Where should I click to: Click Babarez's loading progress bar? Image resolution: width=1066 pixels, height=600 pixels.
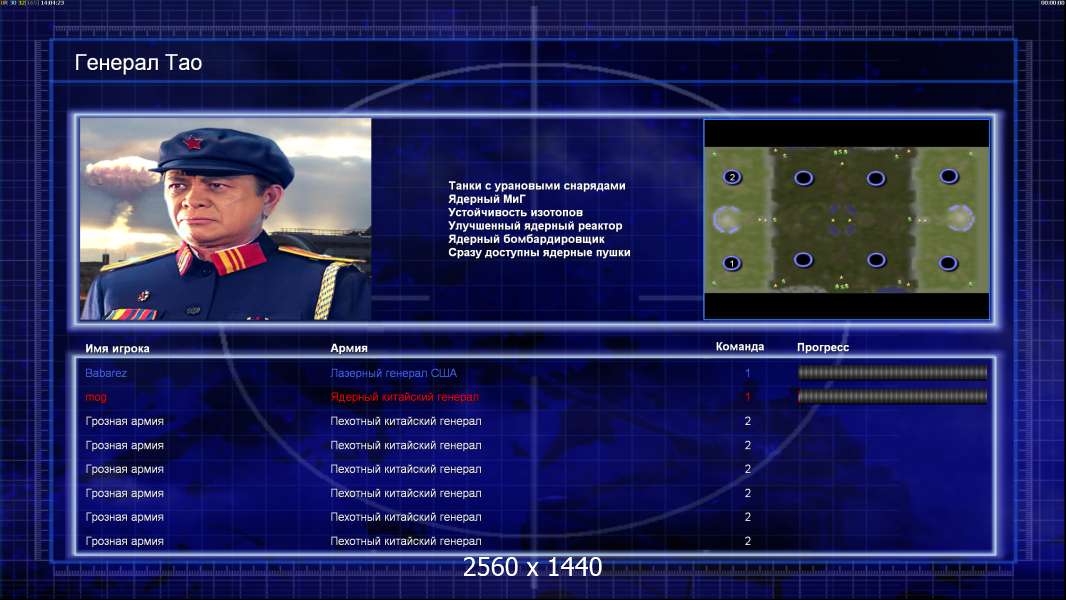point(892,372)
